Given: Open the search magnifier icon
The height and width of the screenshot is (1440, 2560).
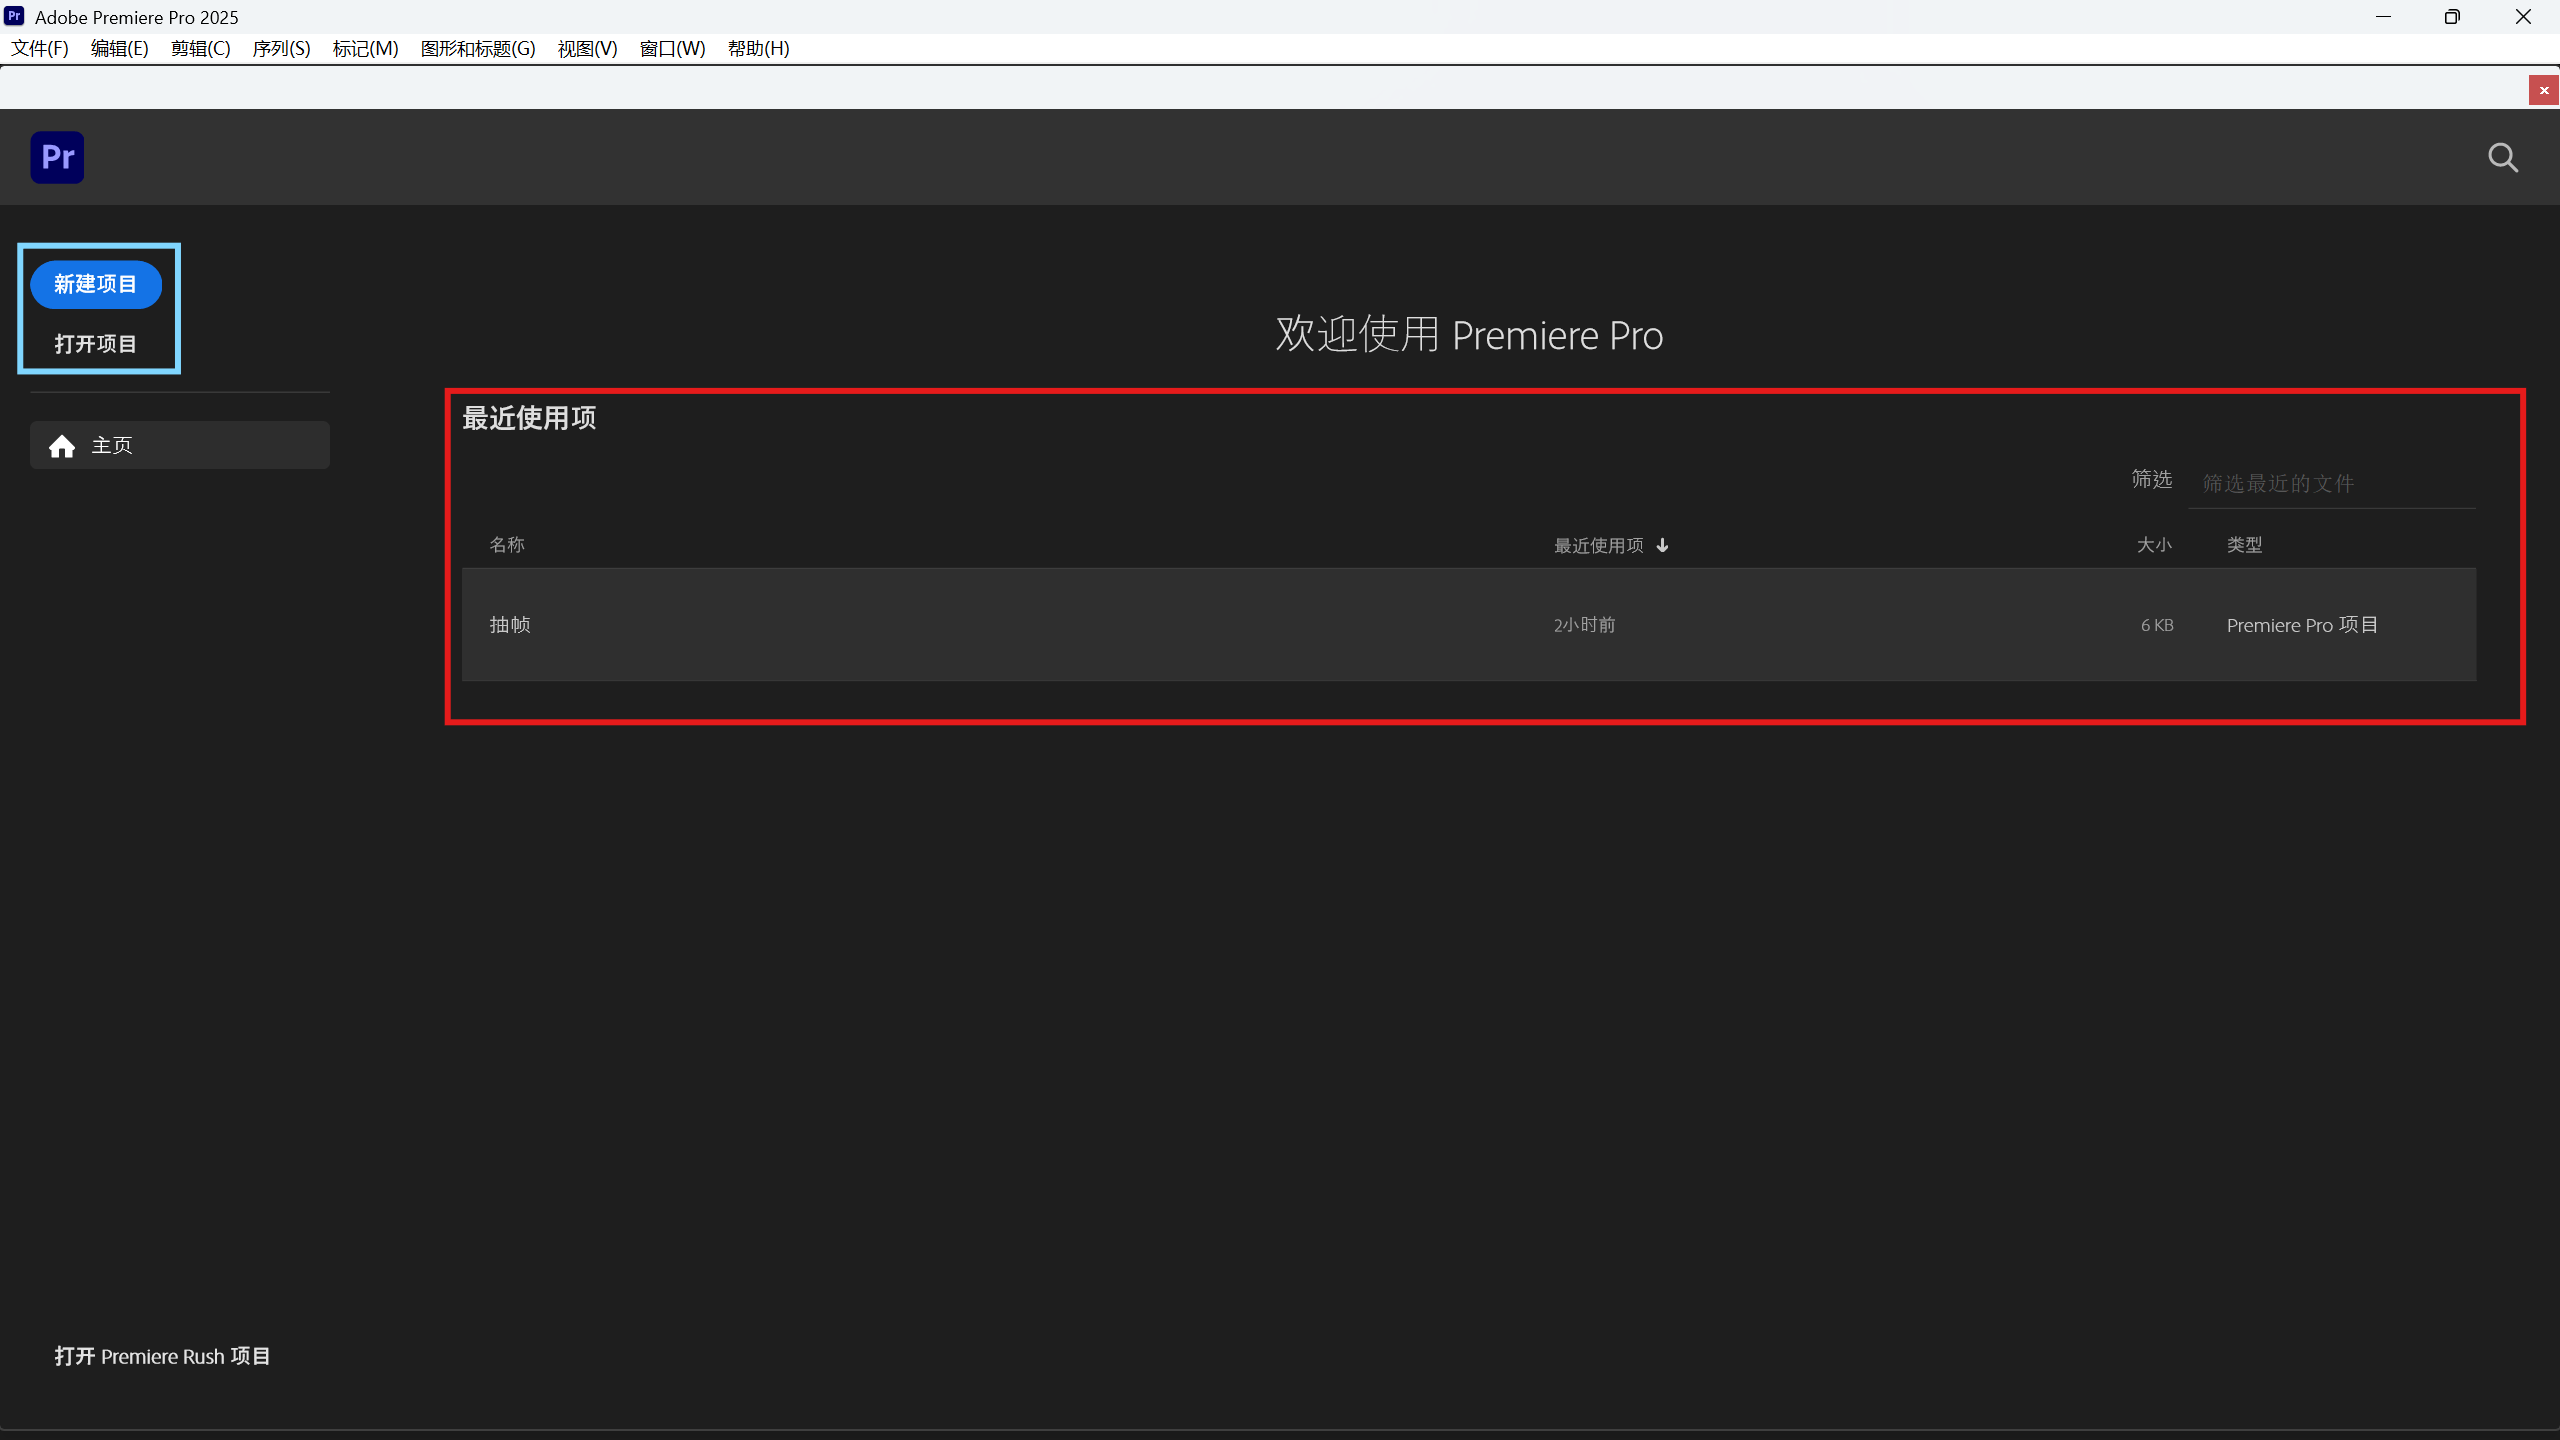Looking at the screenshot, I should 2503,158.
